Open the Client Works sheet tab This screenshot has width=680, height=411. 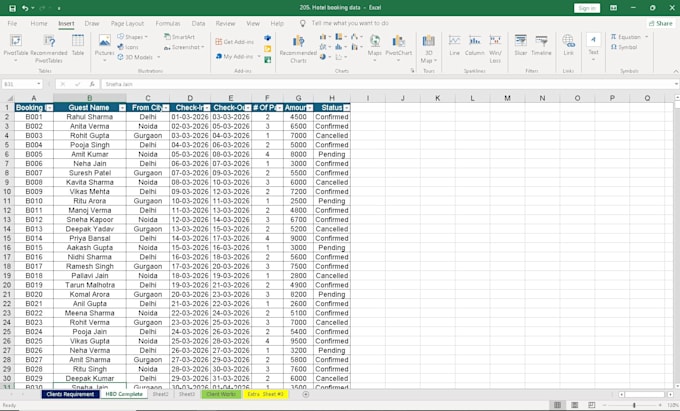pyautogui.click(x=221, y=394)
